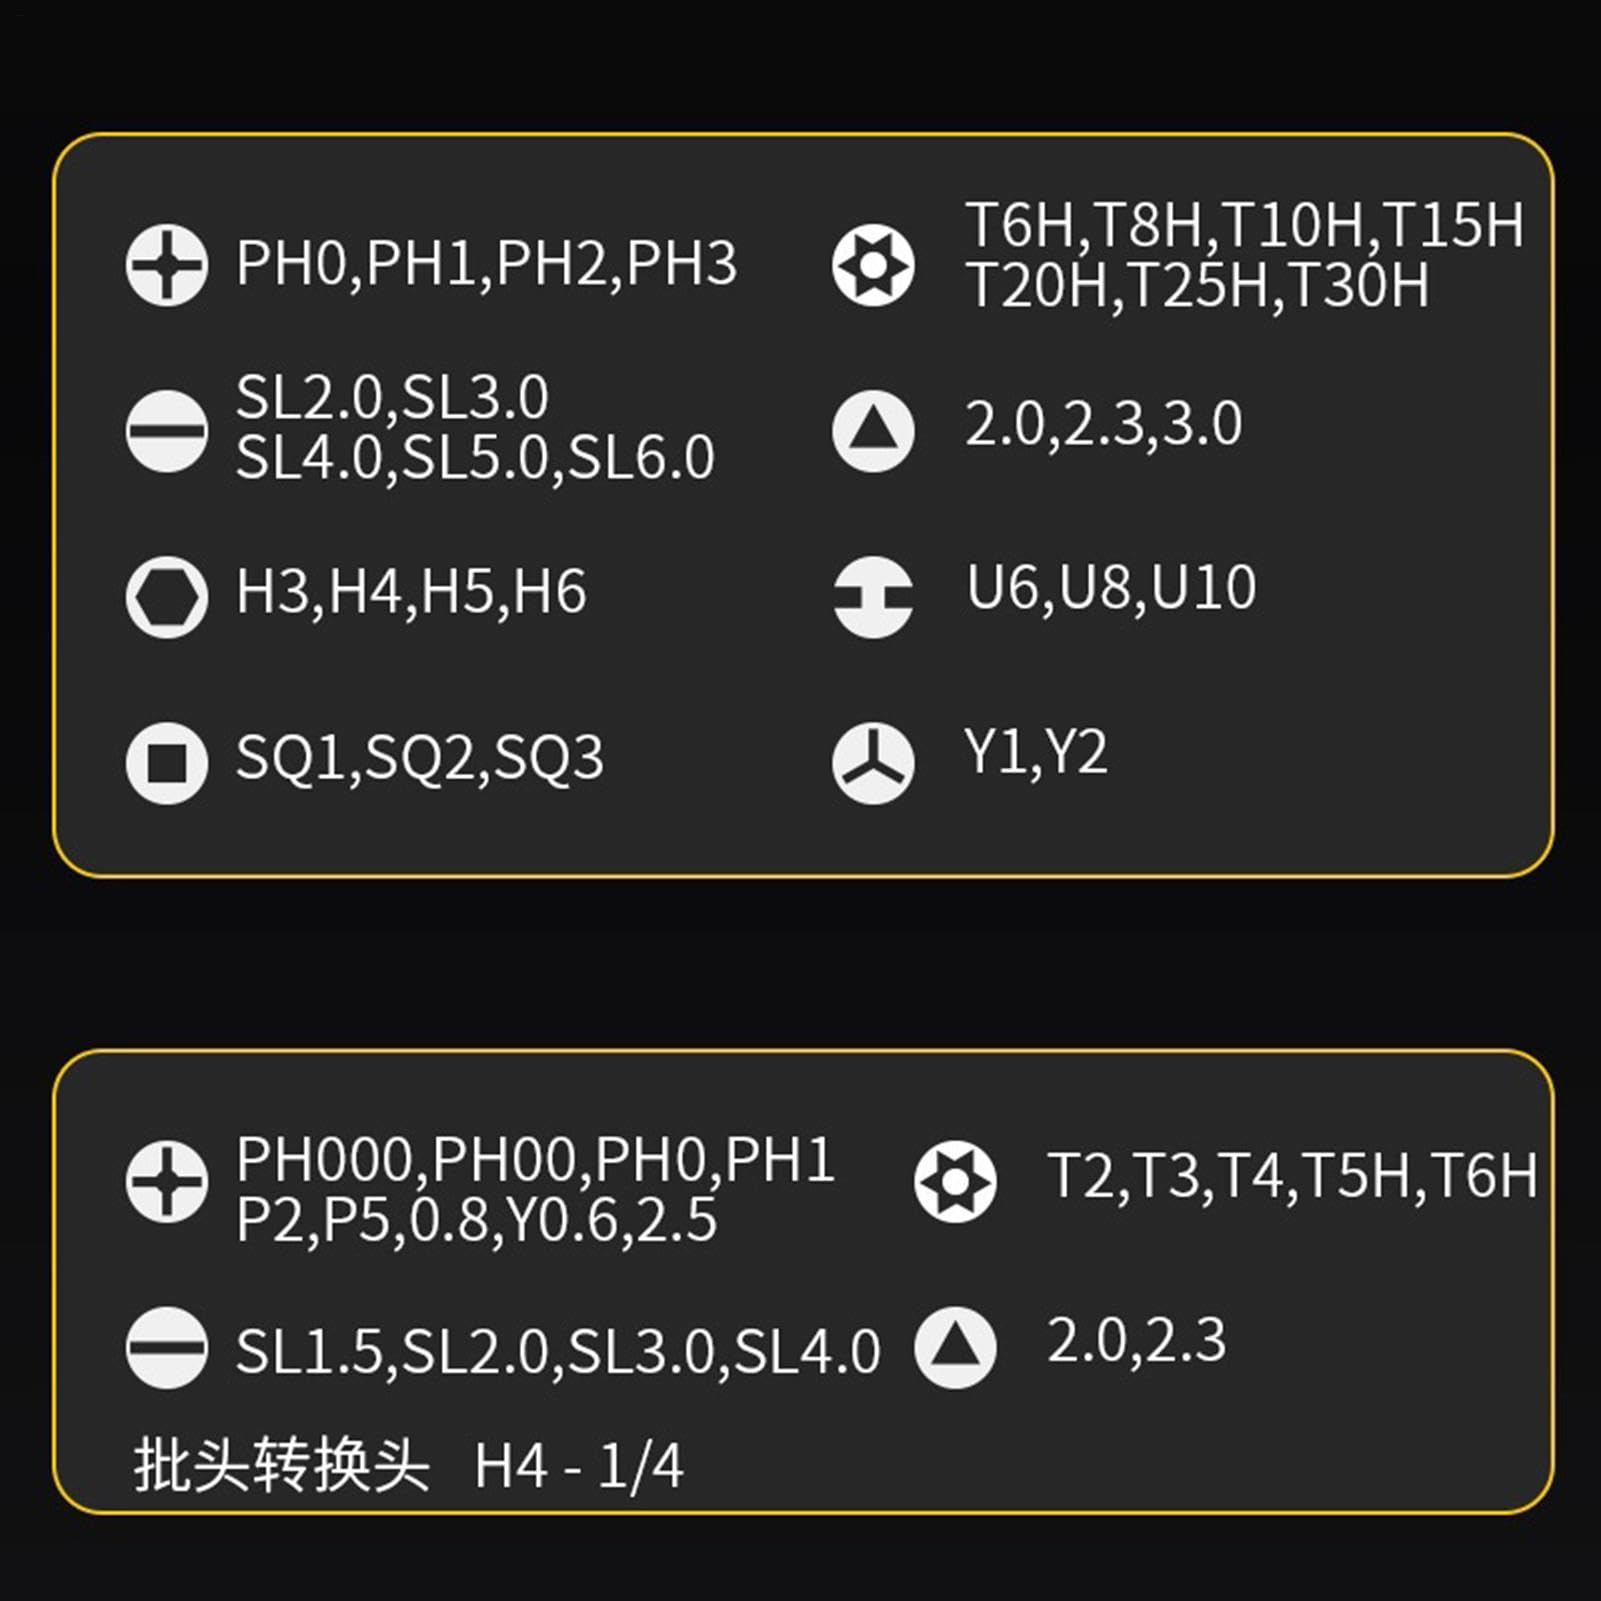Click the Torx star icon beside T2,T3,T4

[x=955, y=1181]
